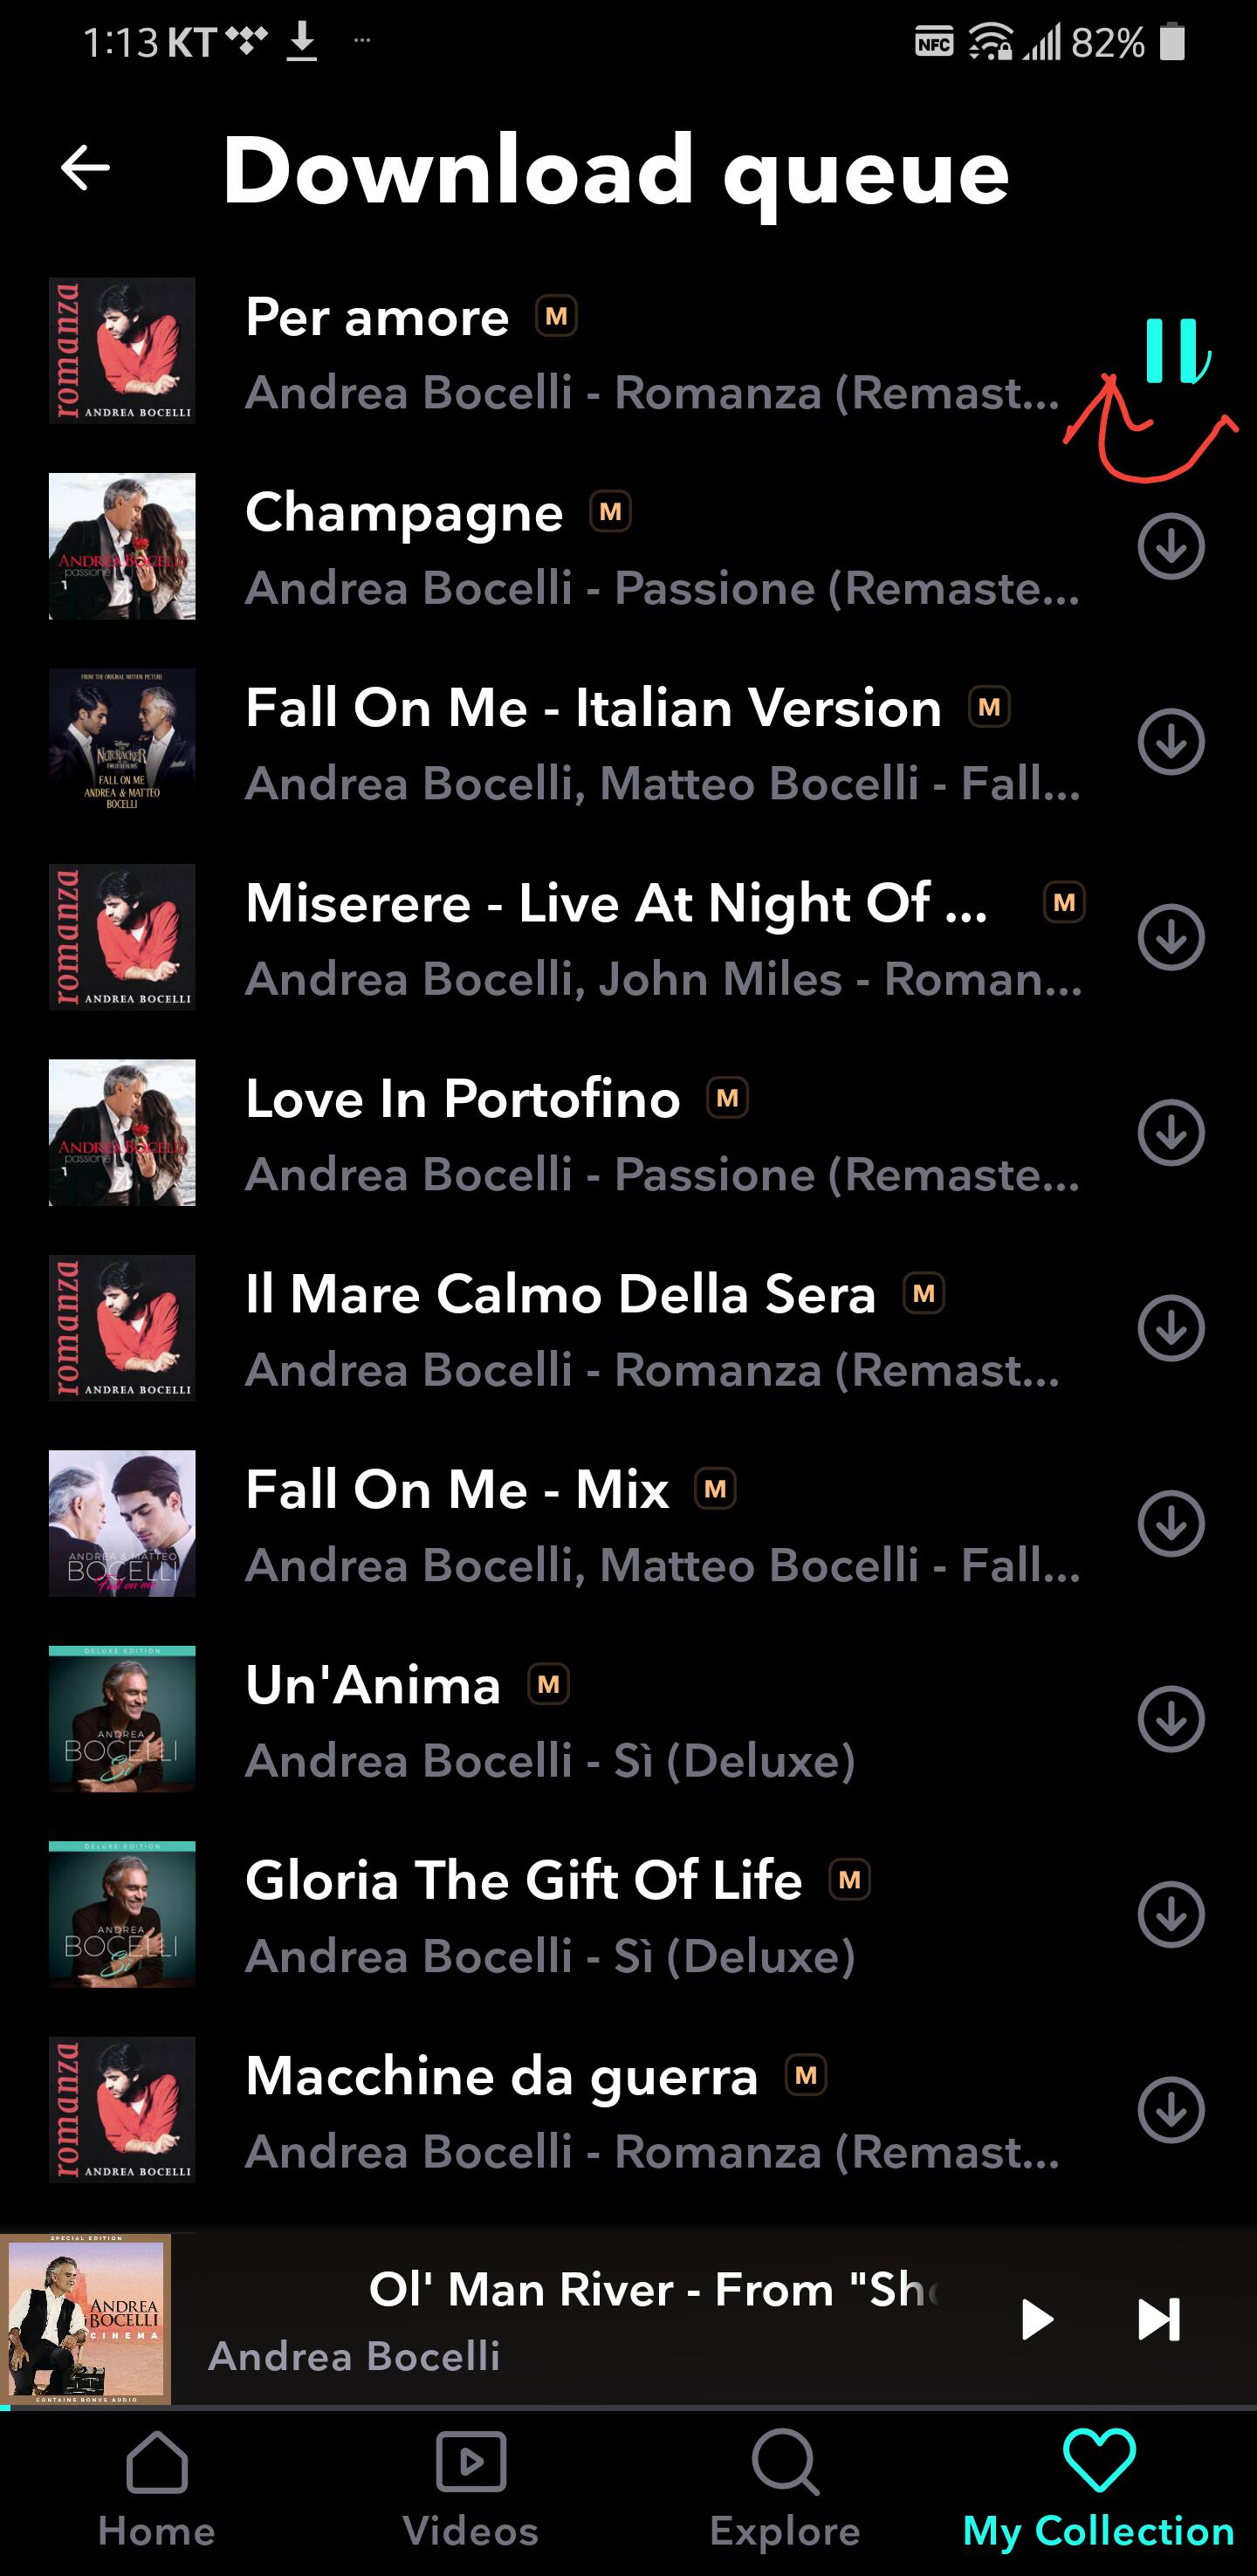Tap download icon for Fall On Me - Mix

[1170, 1524]
